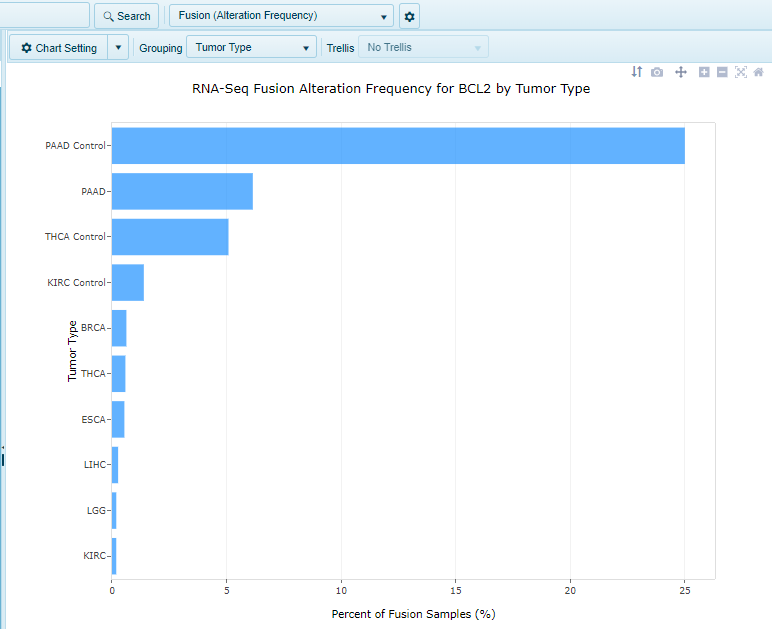Open the gear settings next to Fusion dropdown

click(x=409, y=16)
